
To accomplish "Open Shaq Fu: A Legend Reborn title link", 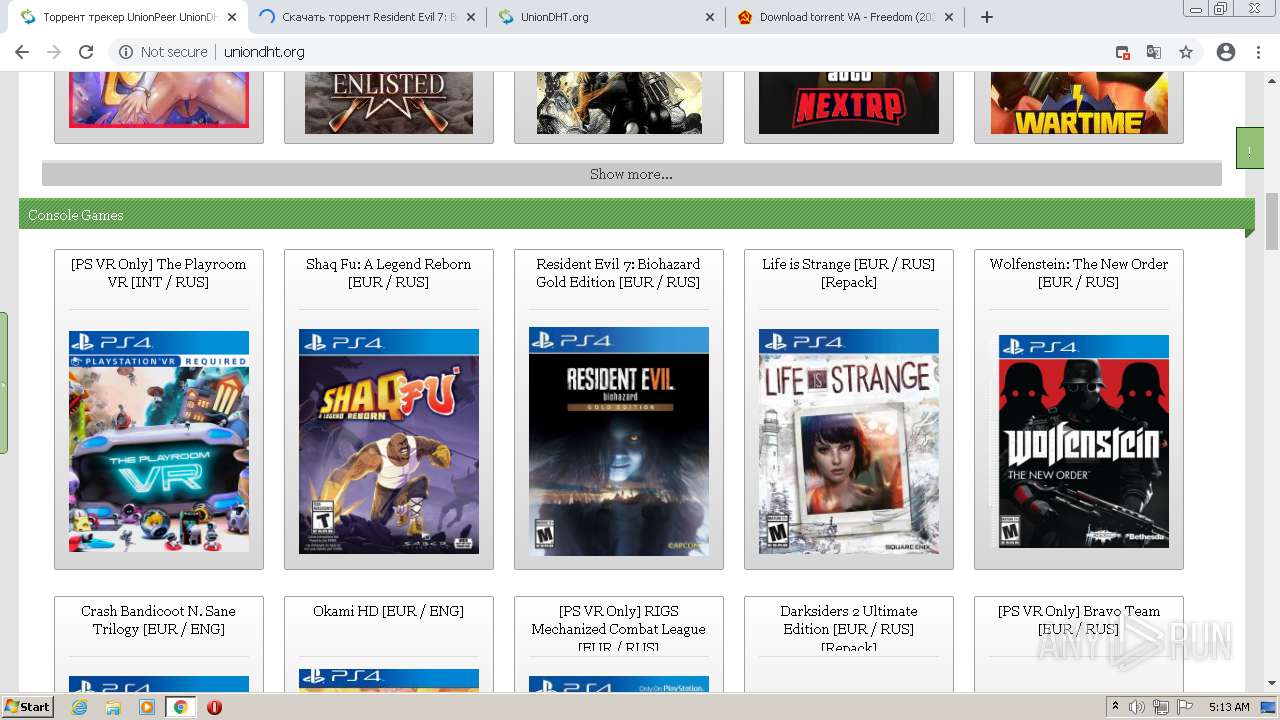I will 388,273.
